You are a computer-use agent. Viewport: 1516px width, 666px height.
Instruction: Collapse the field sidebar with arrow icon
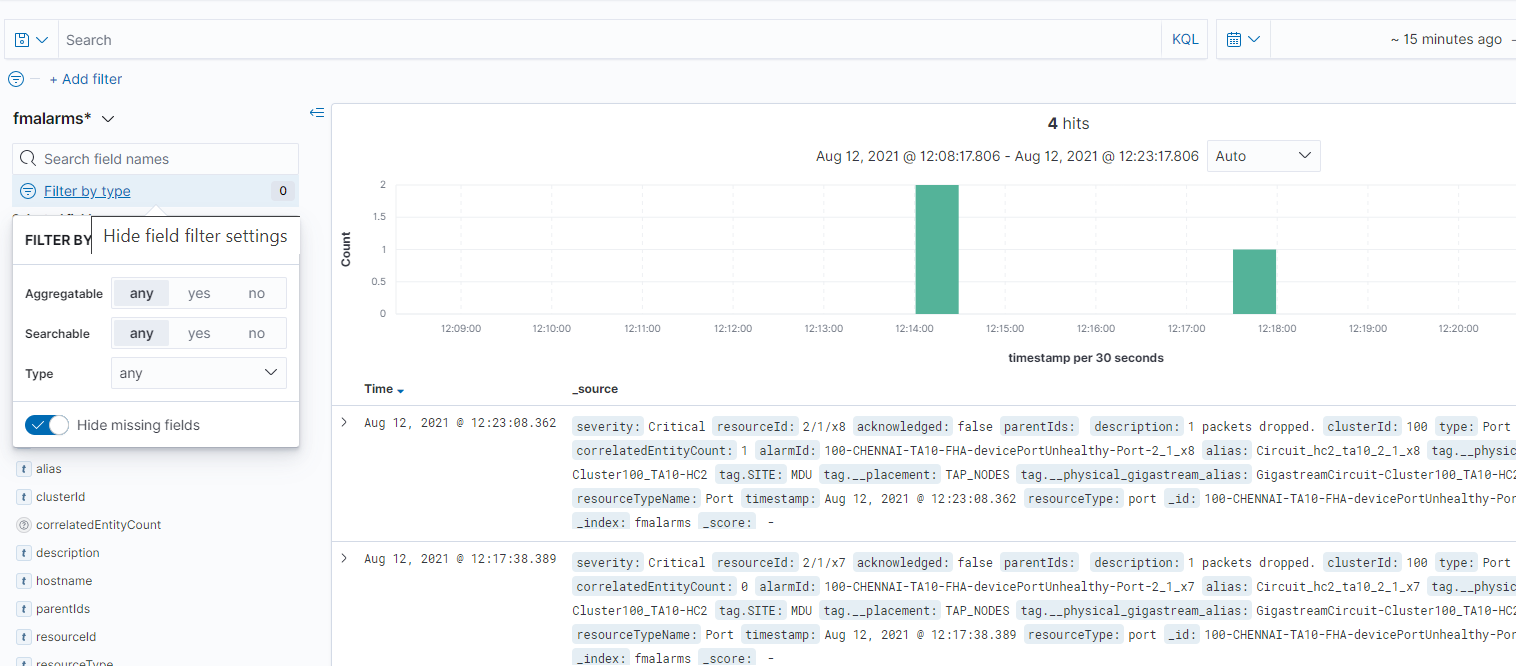tap(317, 113)
